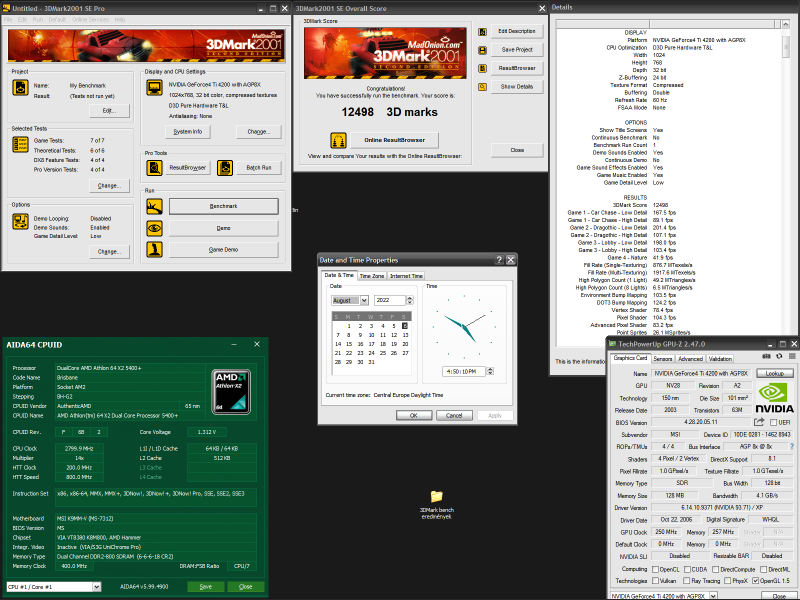The image size is (800, 600).
Task: Click the floppy disk icon next to Save Project
Action: (482, 50)
